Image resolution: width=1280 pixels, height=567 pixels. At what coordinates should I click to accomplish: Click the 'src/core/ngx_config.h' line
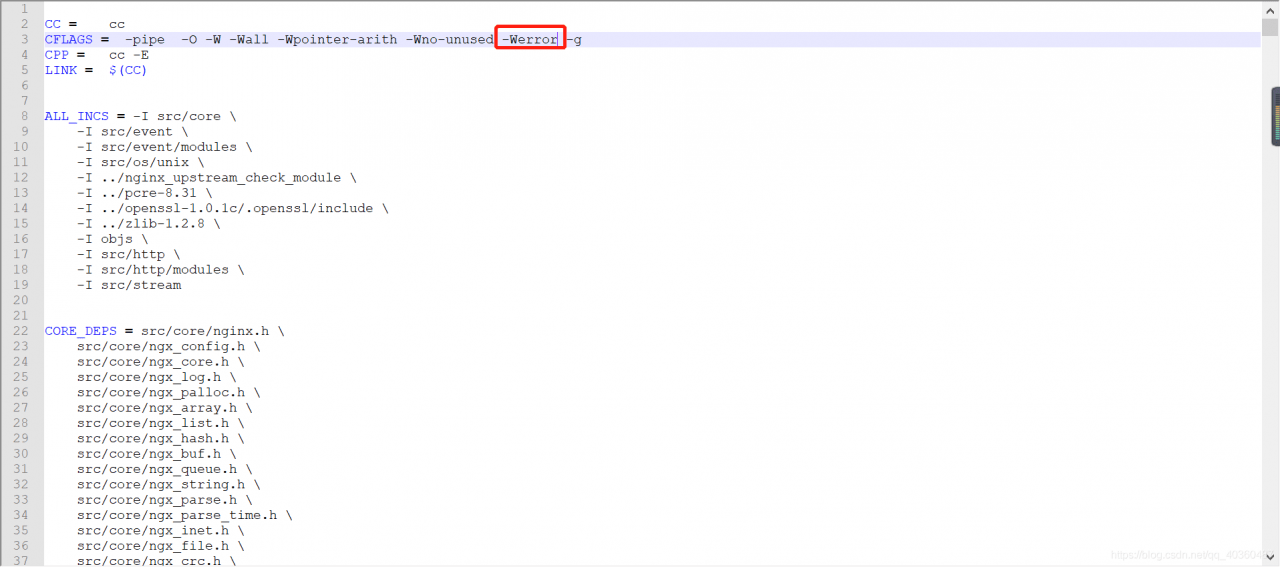tap(168, 346)
